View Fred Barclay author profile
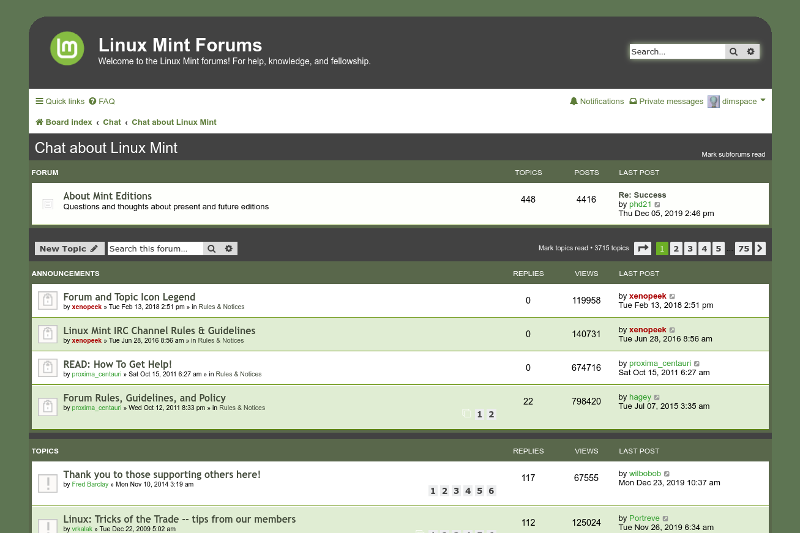Image resolution: width=800 pixels, height=533 pixels. pos(90,485)
